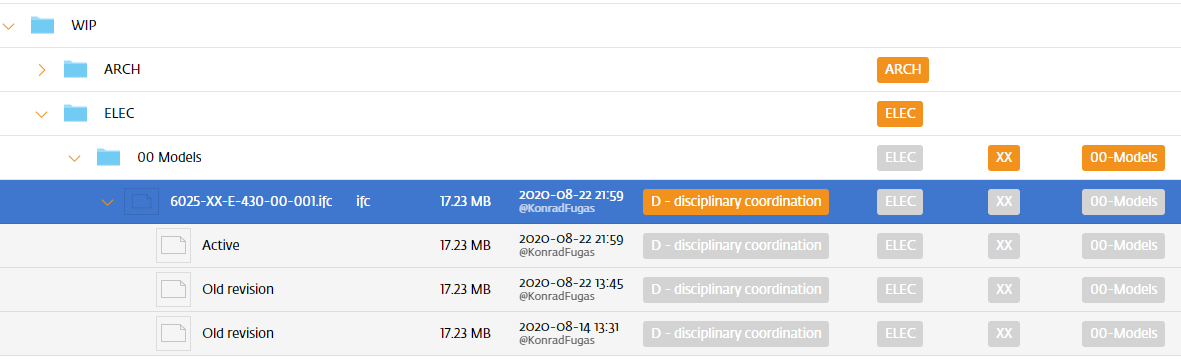Collapse the WIP folder chevron
This screenshot has width=1181, height=361.
click(8, 26)
